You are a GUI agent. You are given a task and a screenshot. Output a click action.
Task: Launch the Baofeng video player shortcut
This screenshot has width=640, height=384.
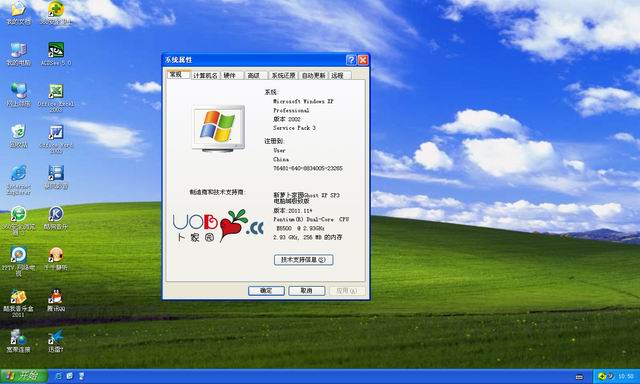[56, 177]
